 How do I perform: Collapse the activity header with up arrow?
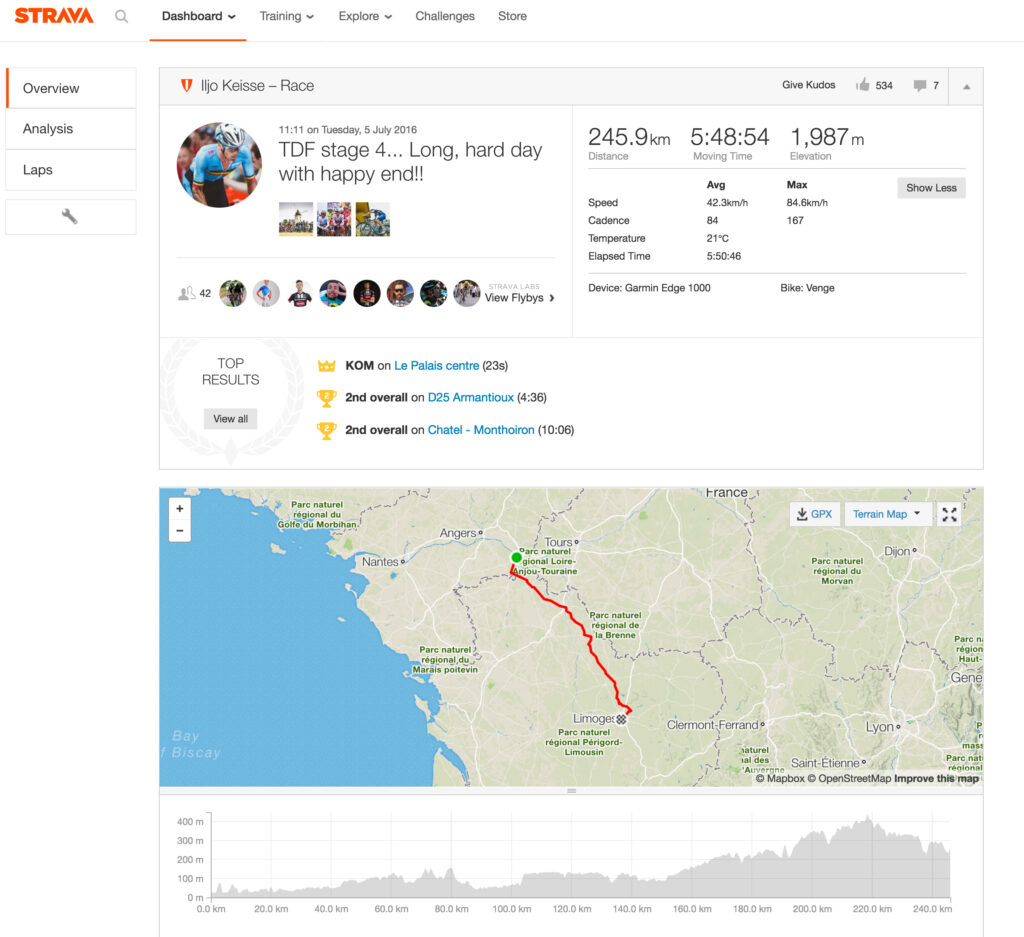(967, 86)
